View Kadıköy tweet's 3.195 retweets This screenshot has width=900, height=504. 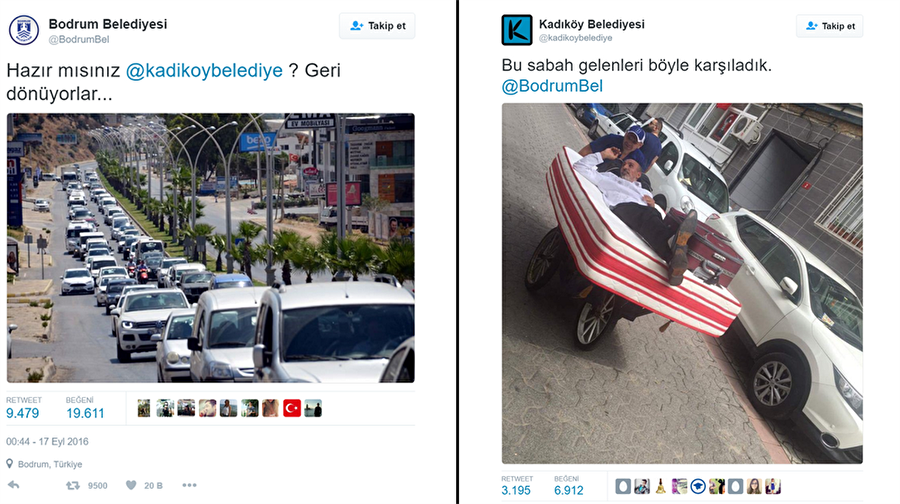(x=517, y=486)
